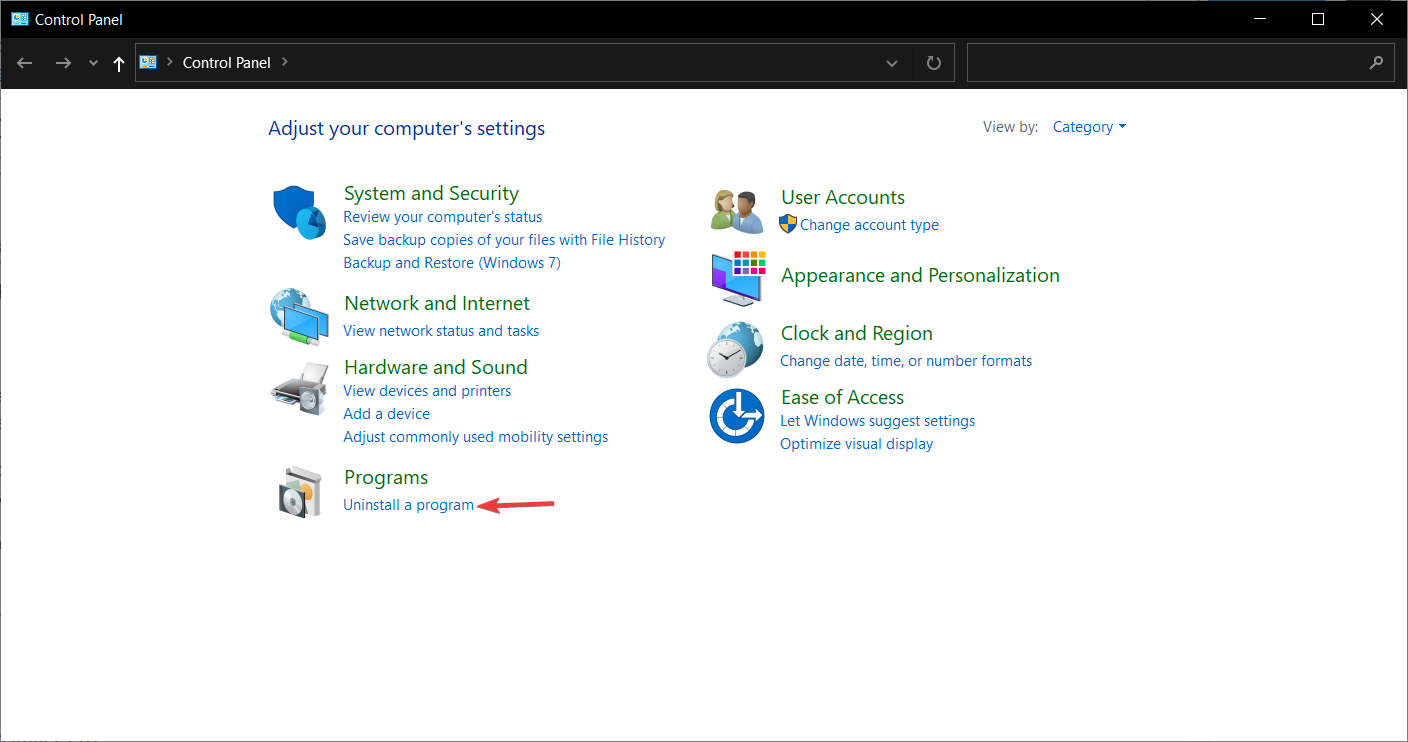1408x742 pixels.
Task: Click the System and Security shield icon
Action: 299,212
